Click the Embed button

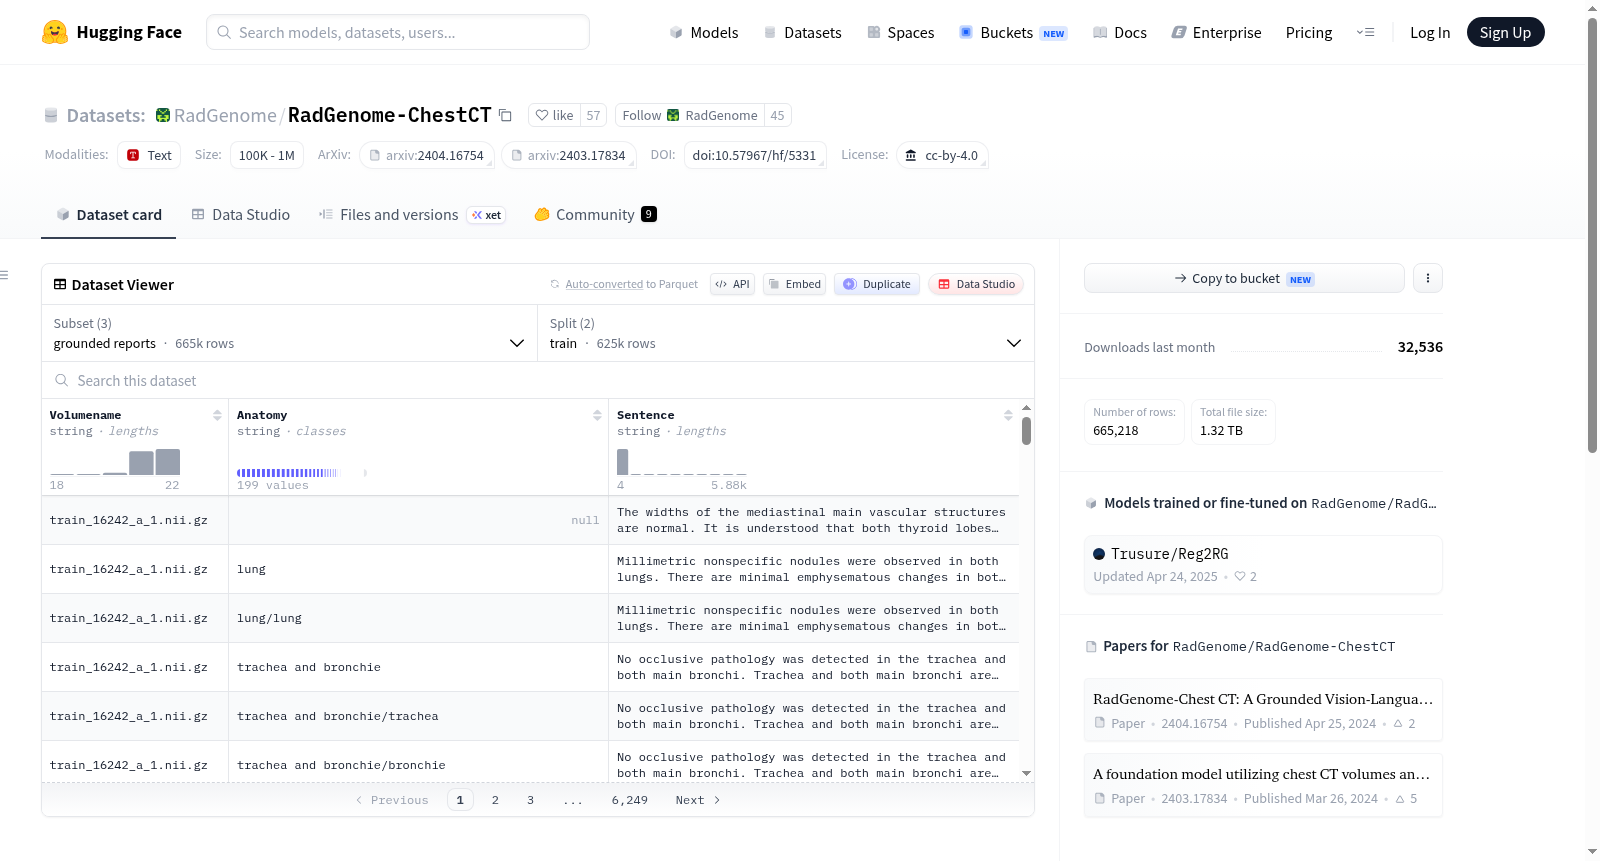click(x=795, y=284)
